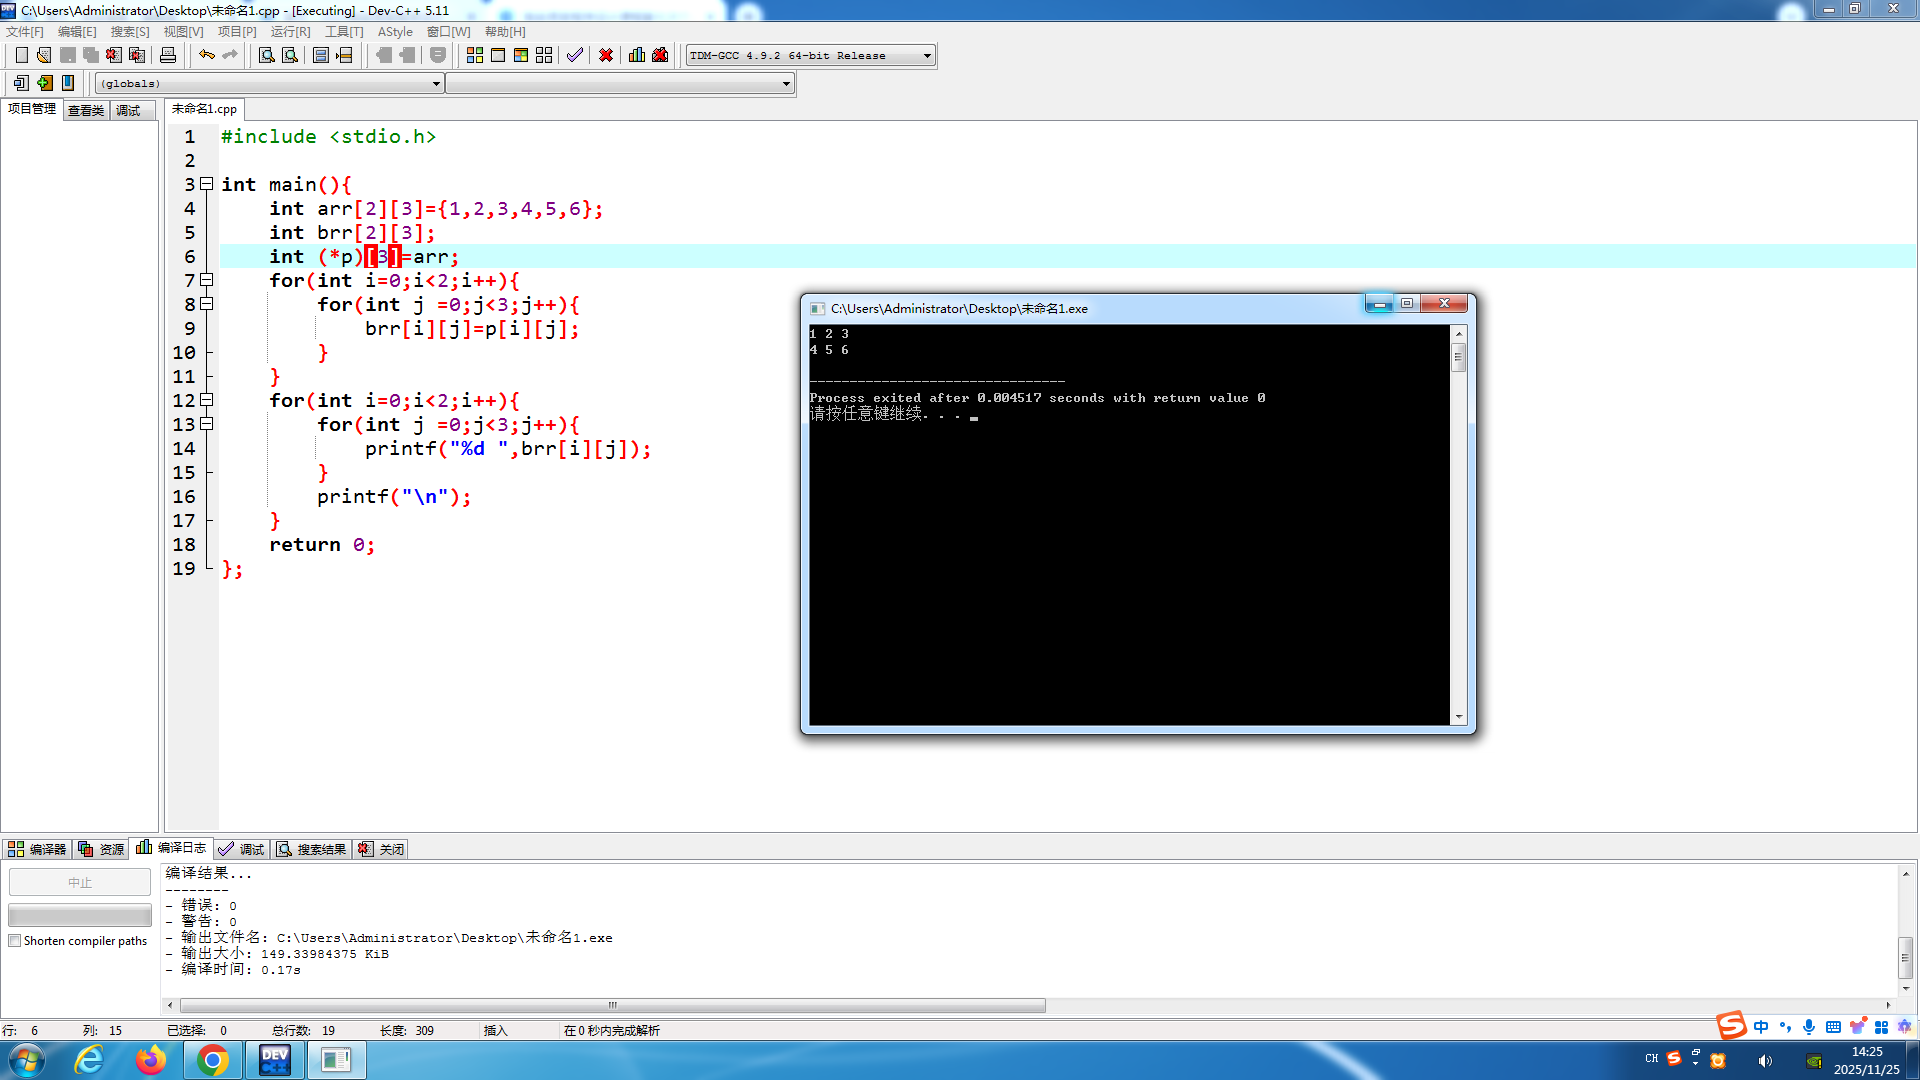Click the red X Stop Execution icon

pyautogui.click(x=606, y=55)
